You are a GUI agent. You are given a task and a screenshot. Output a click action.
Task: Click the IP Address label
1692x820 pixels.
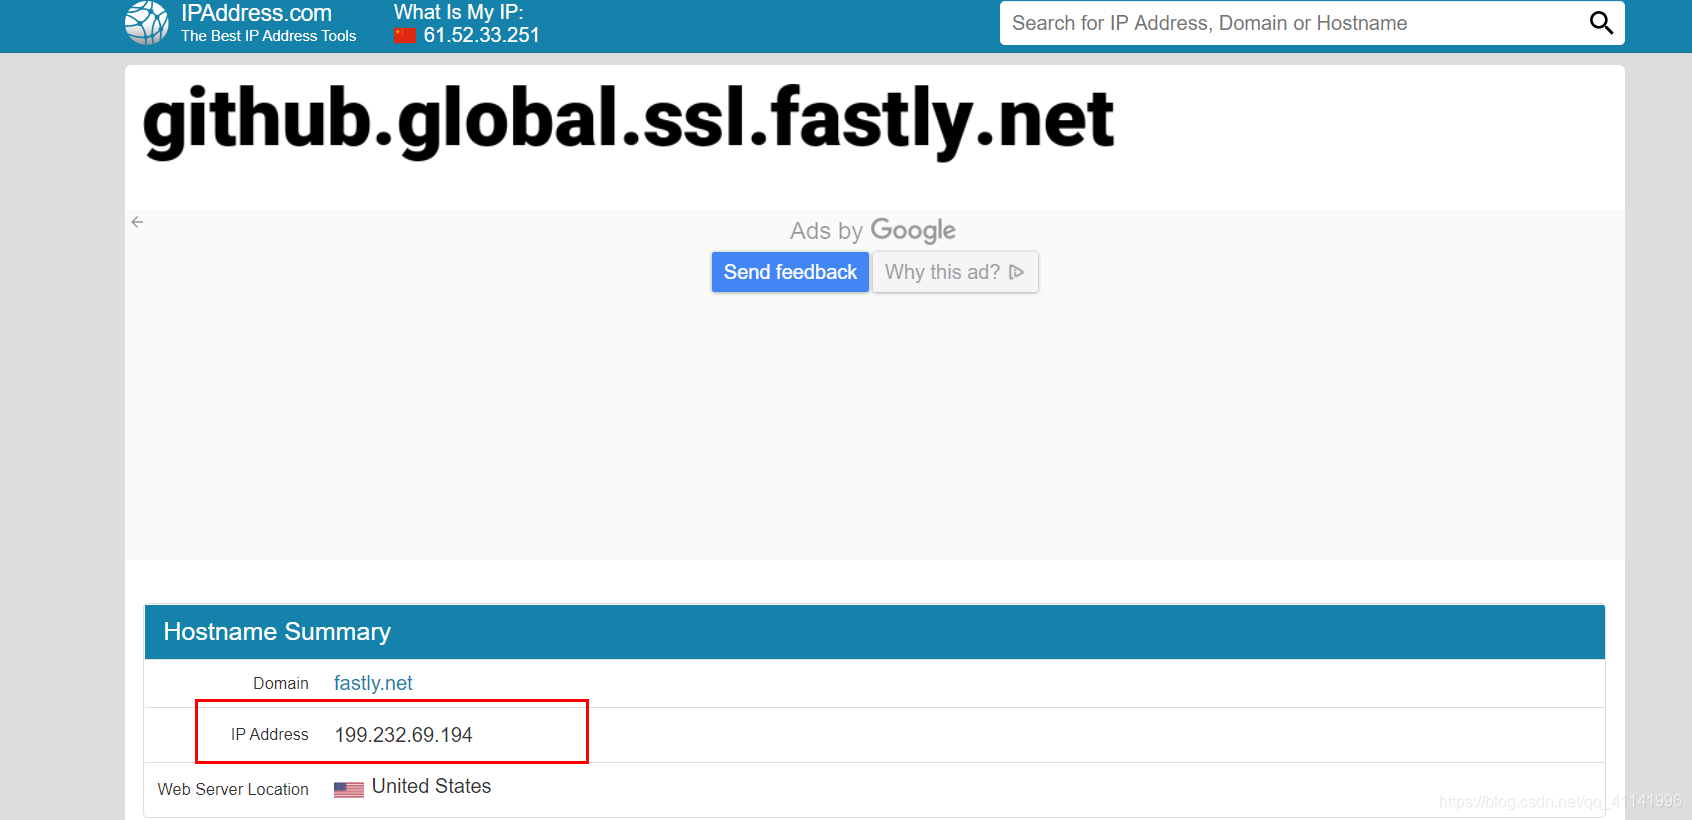point(270,735)
